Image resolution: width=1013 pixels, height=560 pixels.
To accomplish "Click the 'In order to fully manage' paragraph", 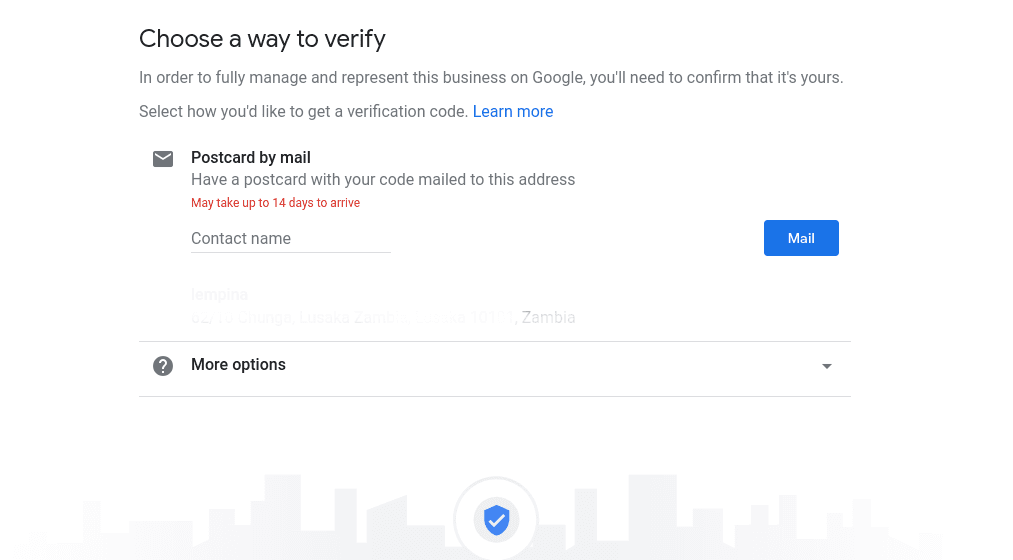I will pos(490,78).
